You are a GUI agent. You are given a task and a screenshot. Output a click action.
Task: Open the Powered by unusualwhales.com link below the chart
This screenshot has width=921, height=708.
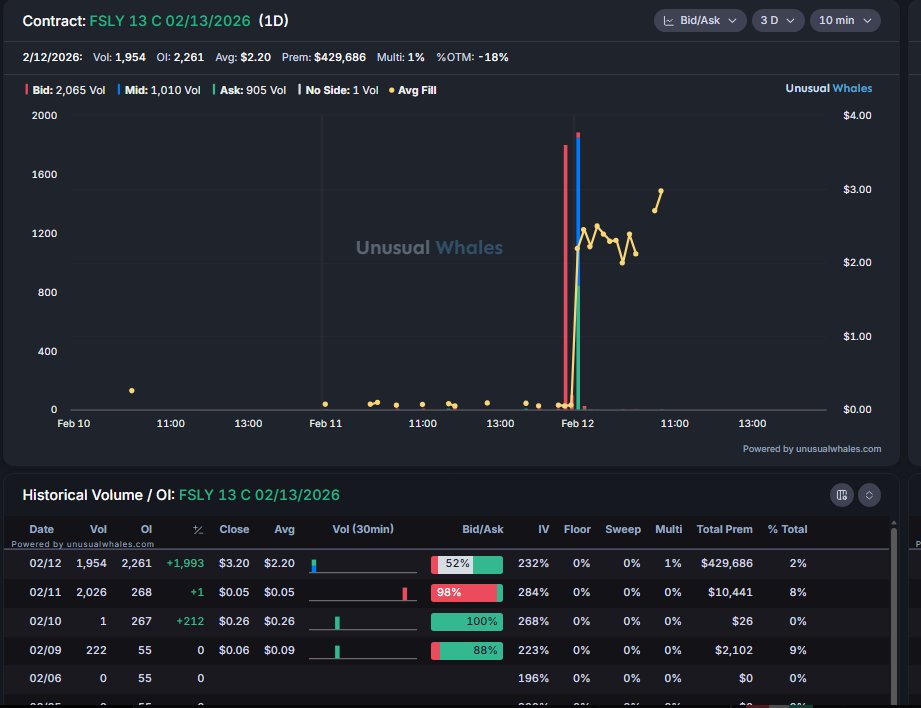coord(812,449)
